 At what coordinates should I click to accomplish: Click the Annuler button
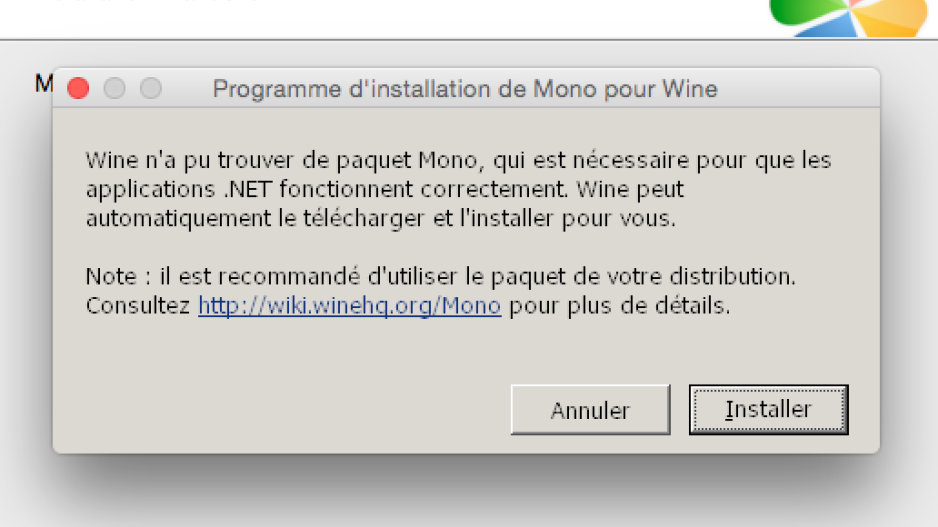pos(590,410)
